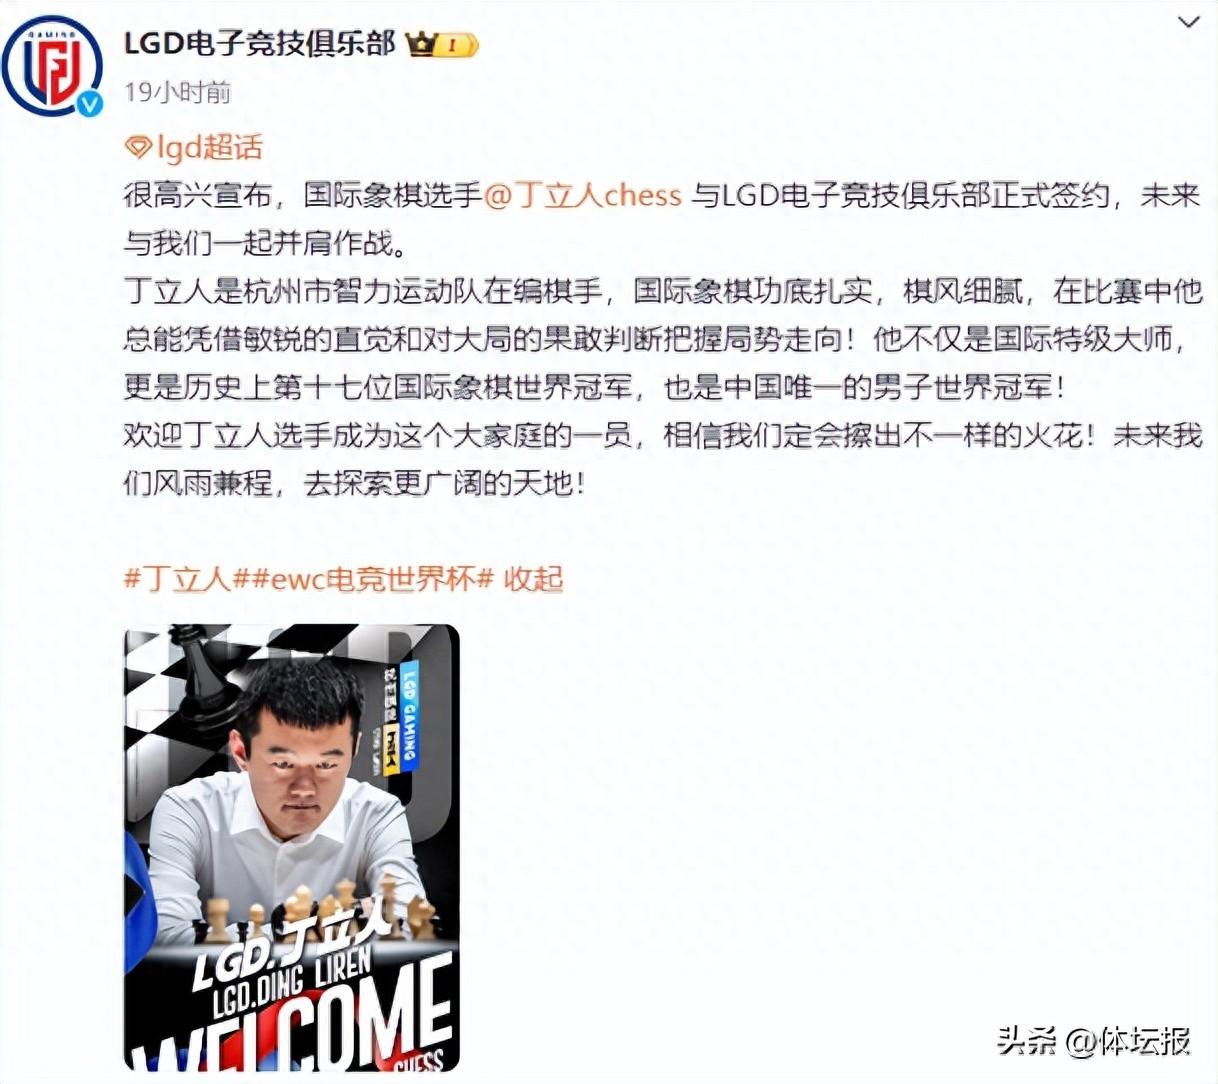Click the blue verified badge on avatar
The image size is (1218, 1084).
90,103
